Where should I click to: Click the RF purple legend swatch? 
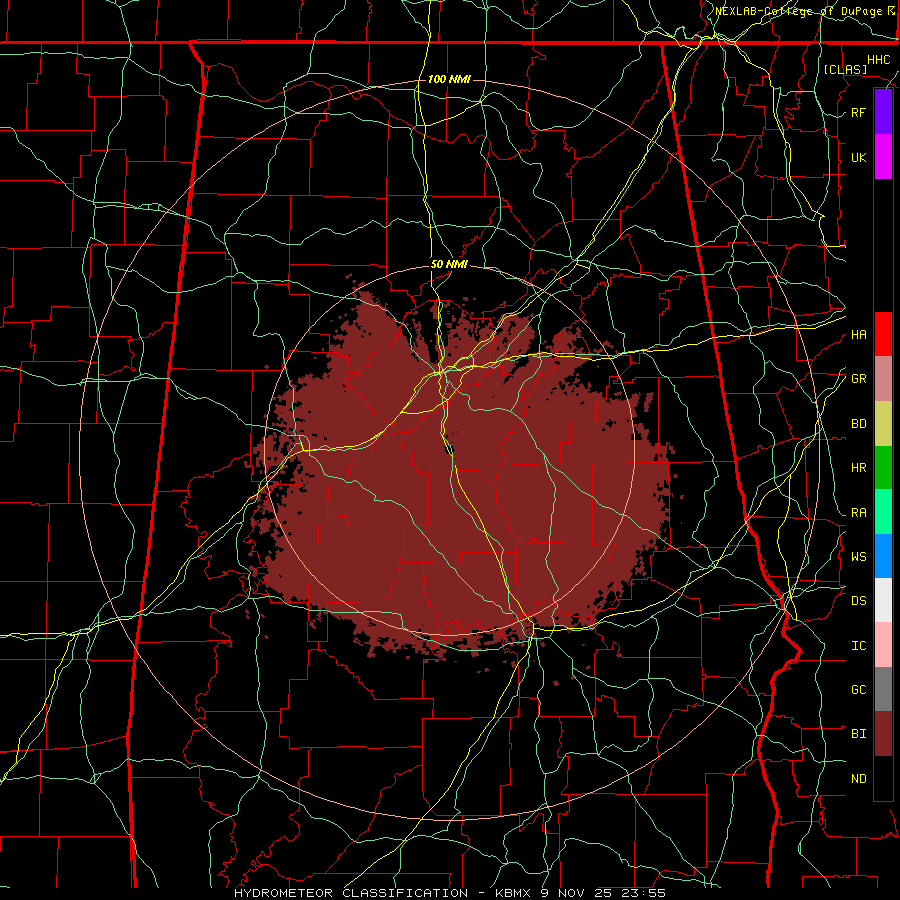[883, 112]
